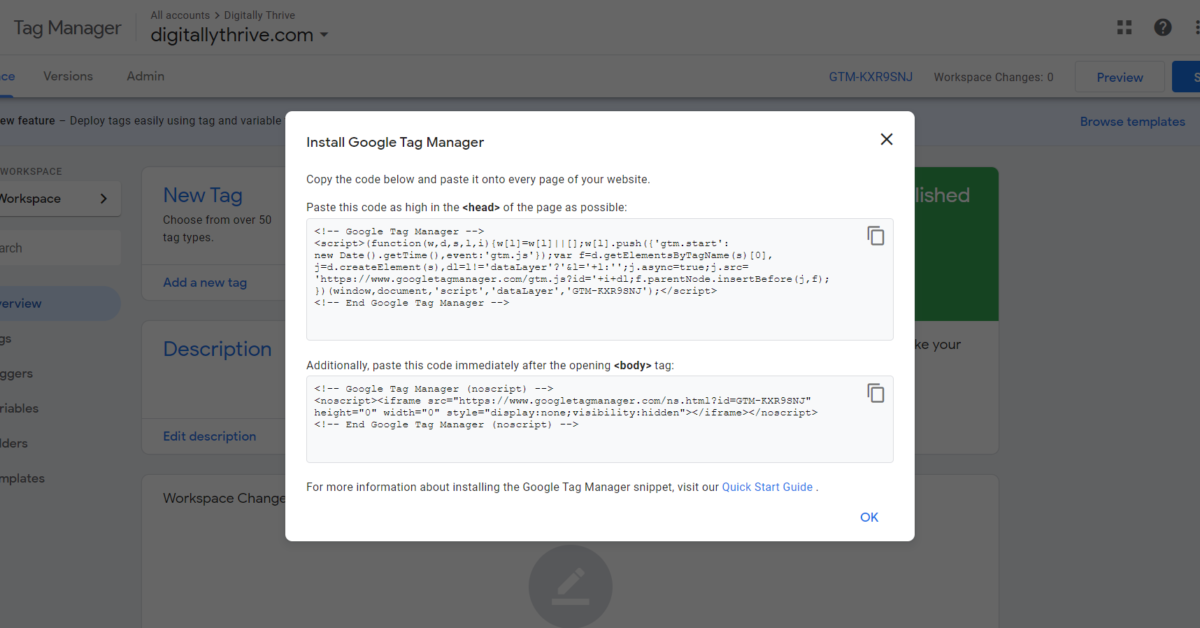The image size is (1200, 628).
Task: Open the help question mark icon
Action: [1162, 27]
